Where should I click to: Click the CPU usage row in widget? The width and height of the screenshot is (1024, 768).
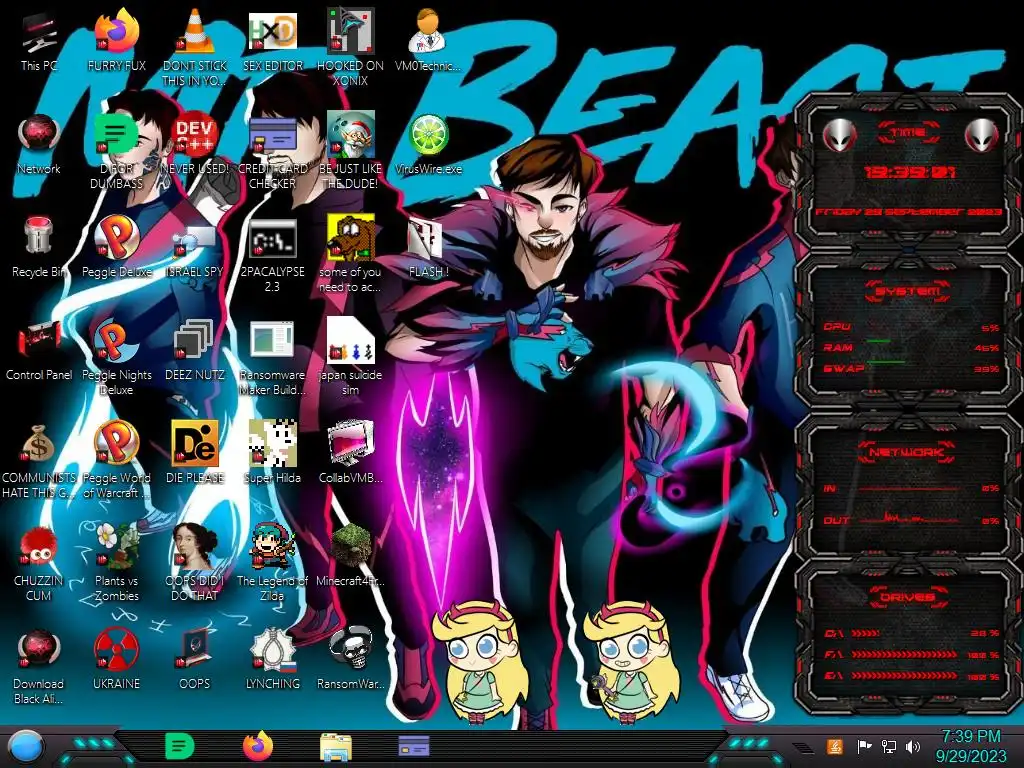click(x=912, y=327)
